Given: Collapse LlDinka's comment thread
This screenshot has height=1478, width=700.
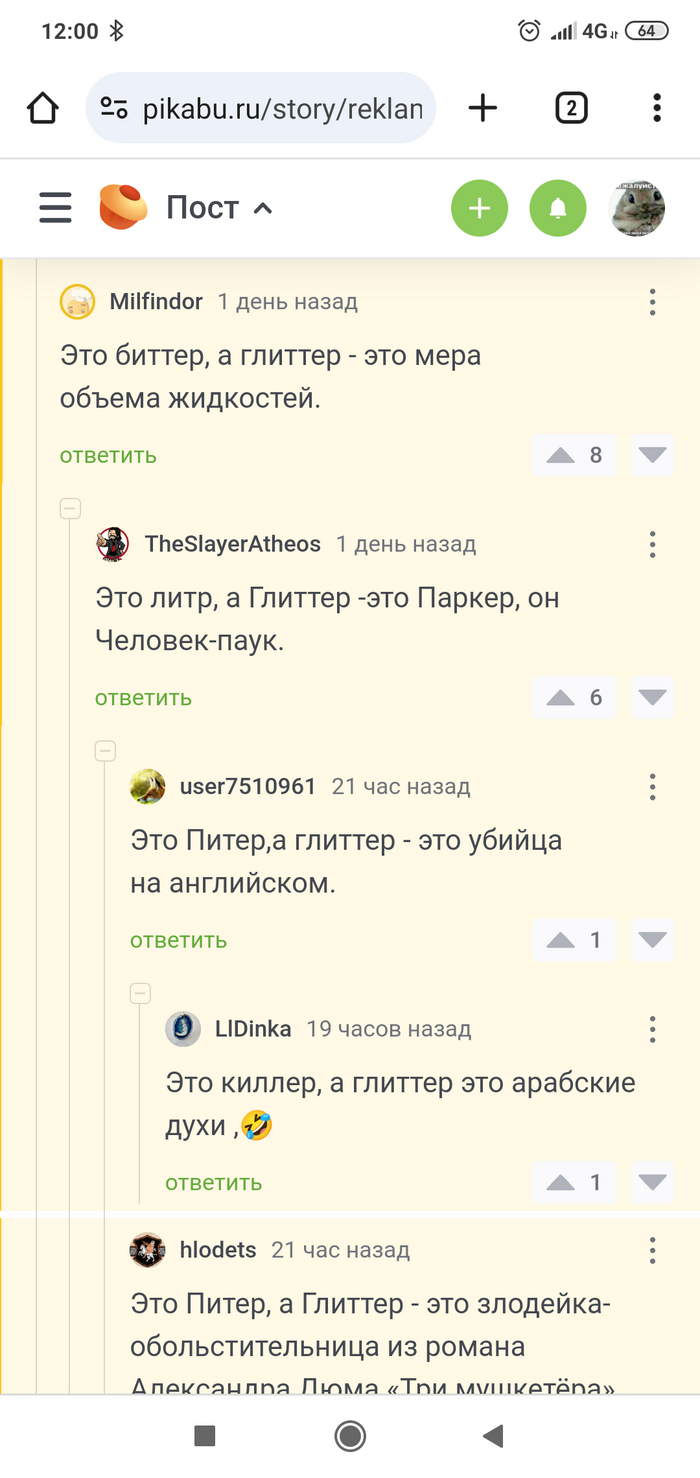Looking at the screenshot, I should (x=140, y=993).
